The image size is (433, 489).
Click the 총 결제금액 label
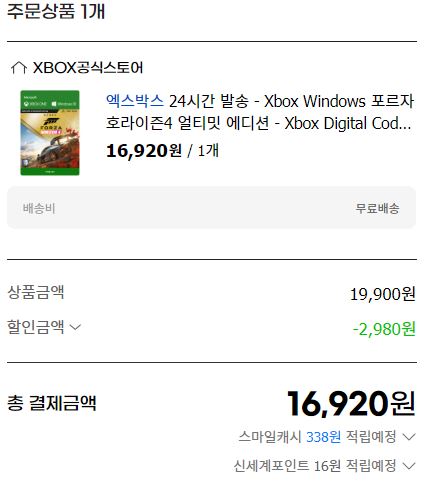[x=52, y=403]
